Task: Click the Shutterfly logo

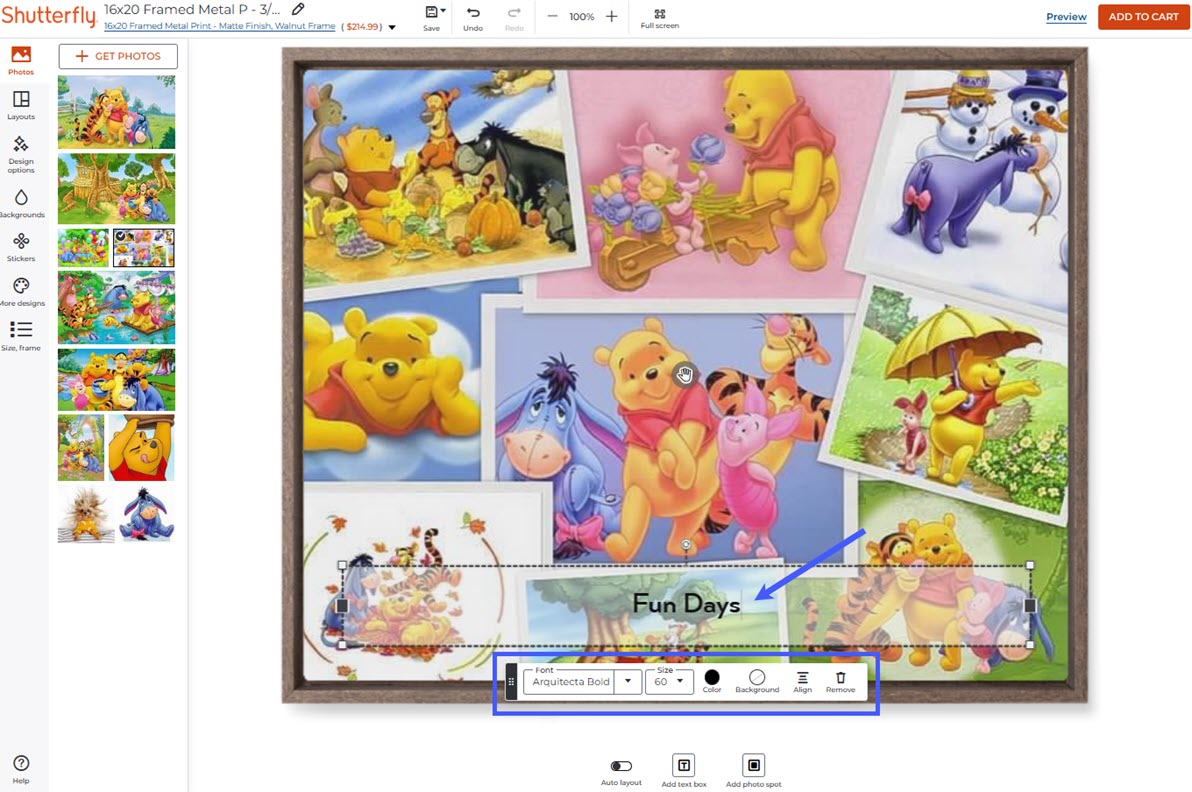Action: pos(49,15)
